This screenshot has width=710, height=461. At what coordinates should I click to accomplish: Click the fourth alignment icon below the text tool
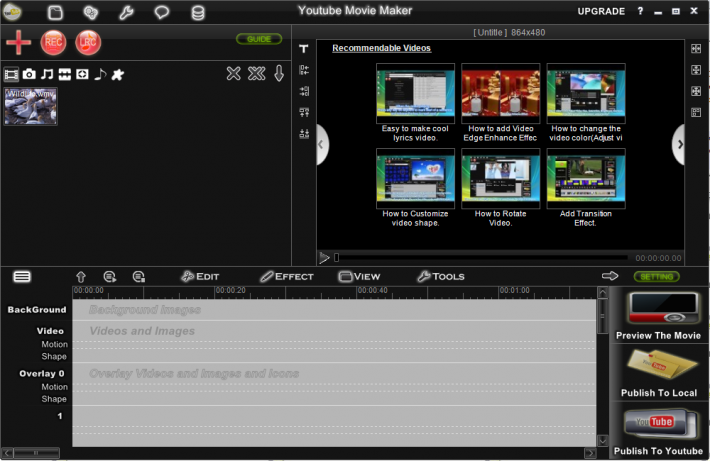(x=304, y=112)
